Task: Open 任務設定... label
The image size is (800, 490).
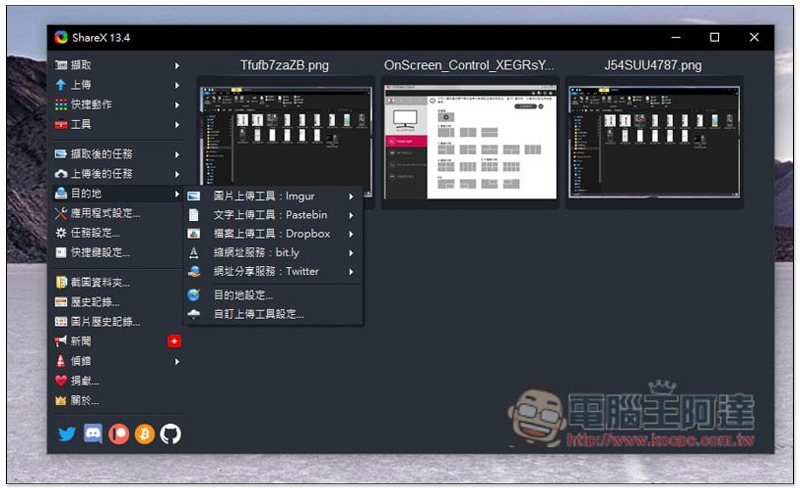Action: (x=95, y=233)
